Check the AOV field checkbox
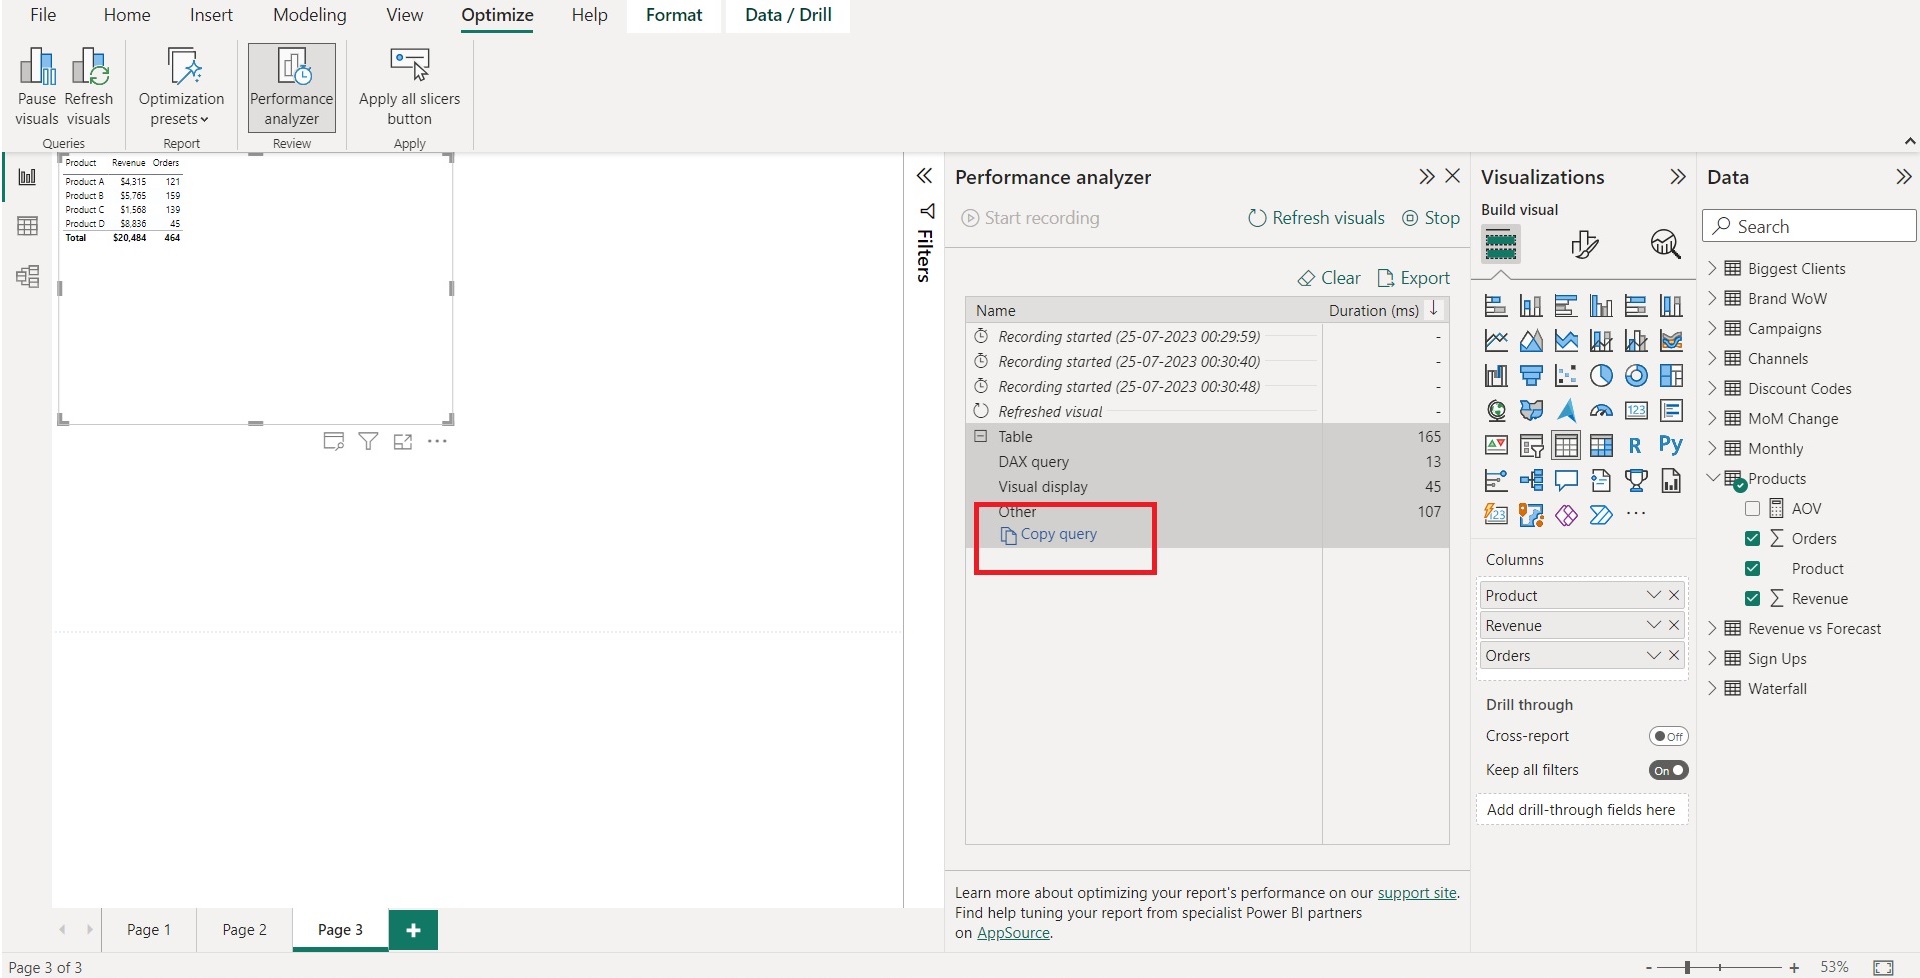This screenshot has height=978, width=1920. (1752, 508)
